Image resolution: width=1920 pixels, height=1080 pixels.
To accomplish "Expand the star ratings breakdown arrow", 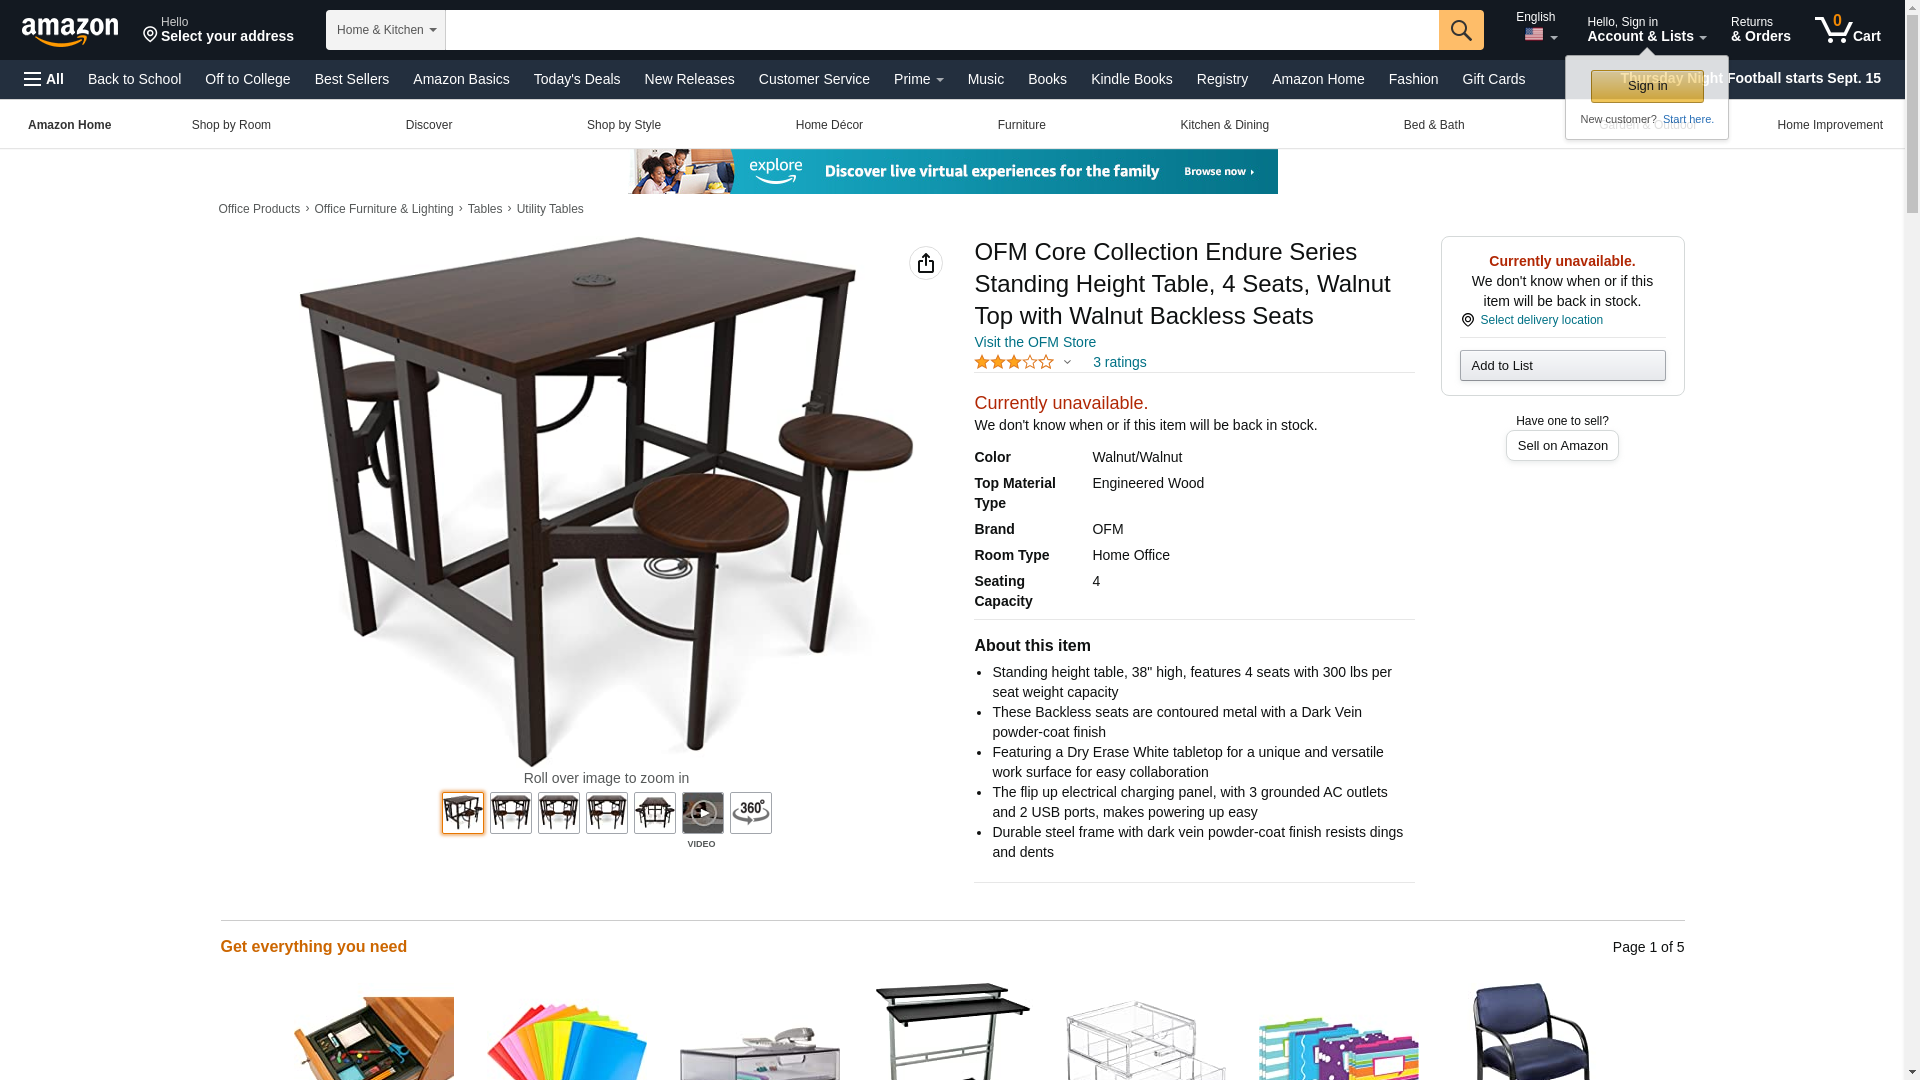I will click(x=1067, y=362).
